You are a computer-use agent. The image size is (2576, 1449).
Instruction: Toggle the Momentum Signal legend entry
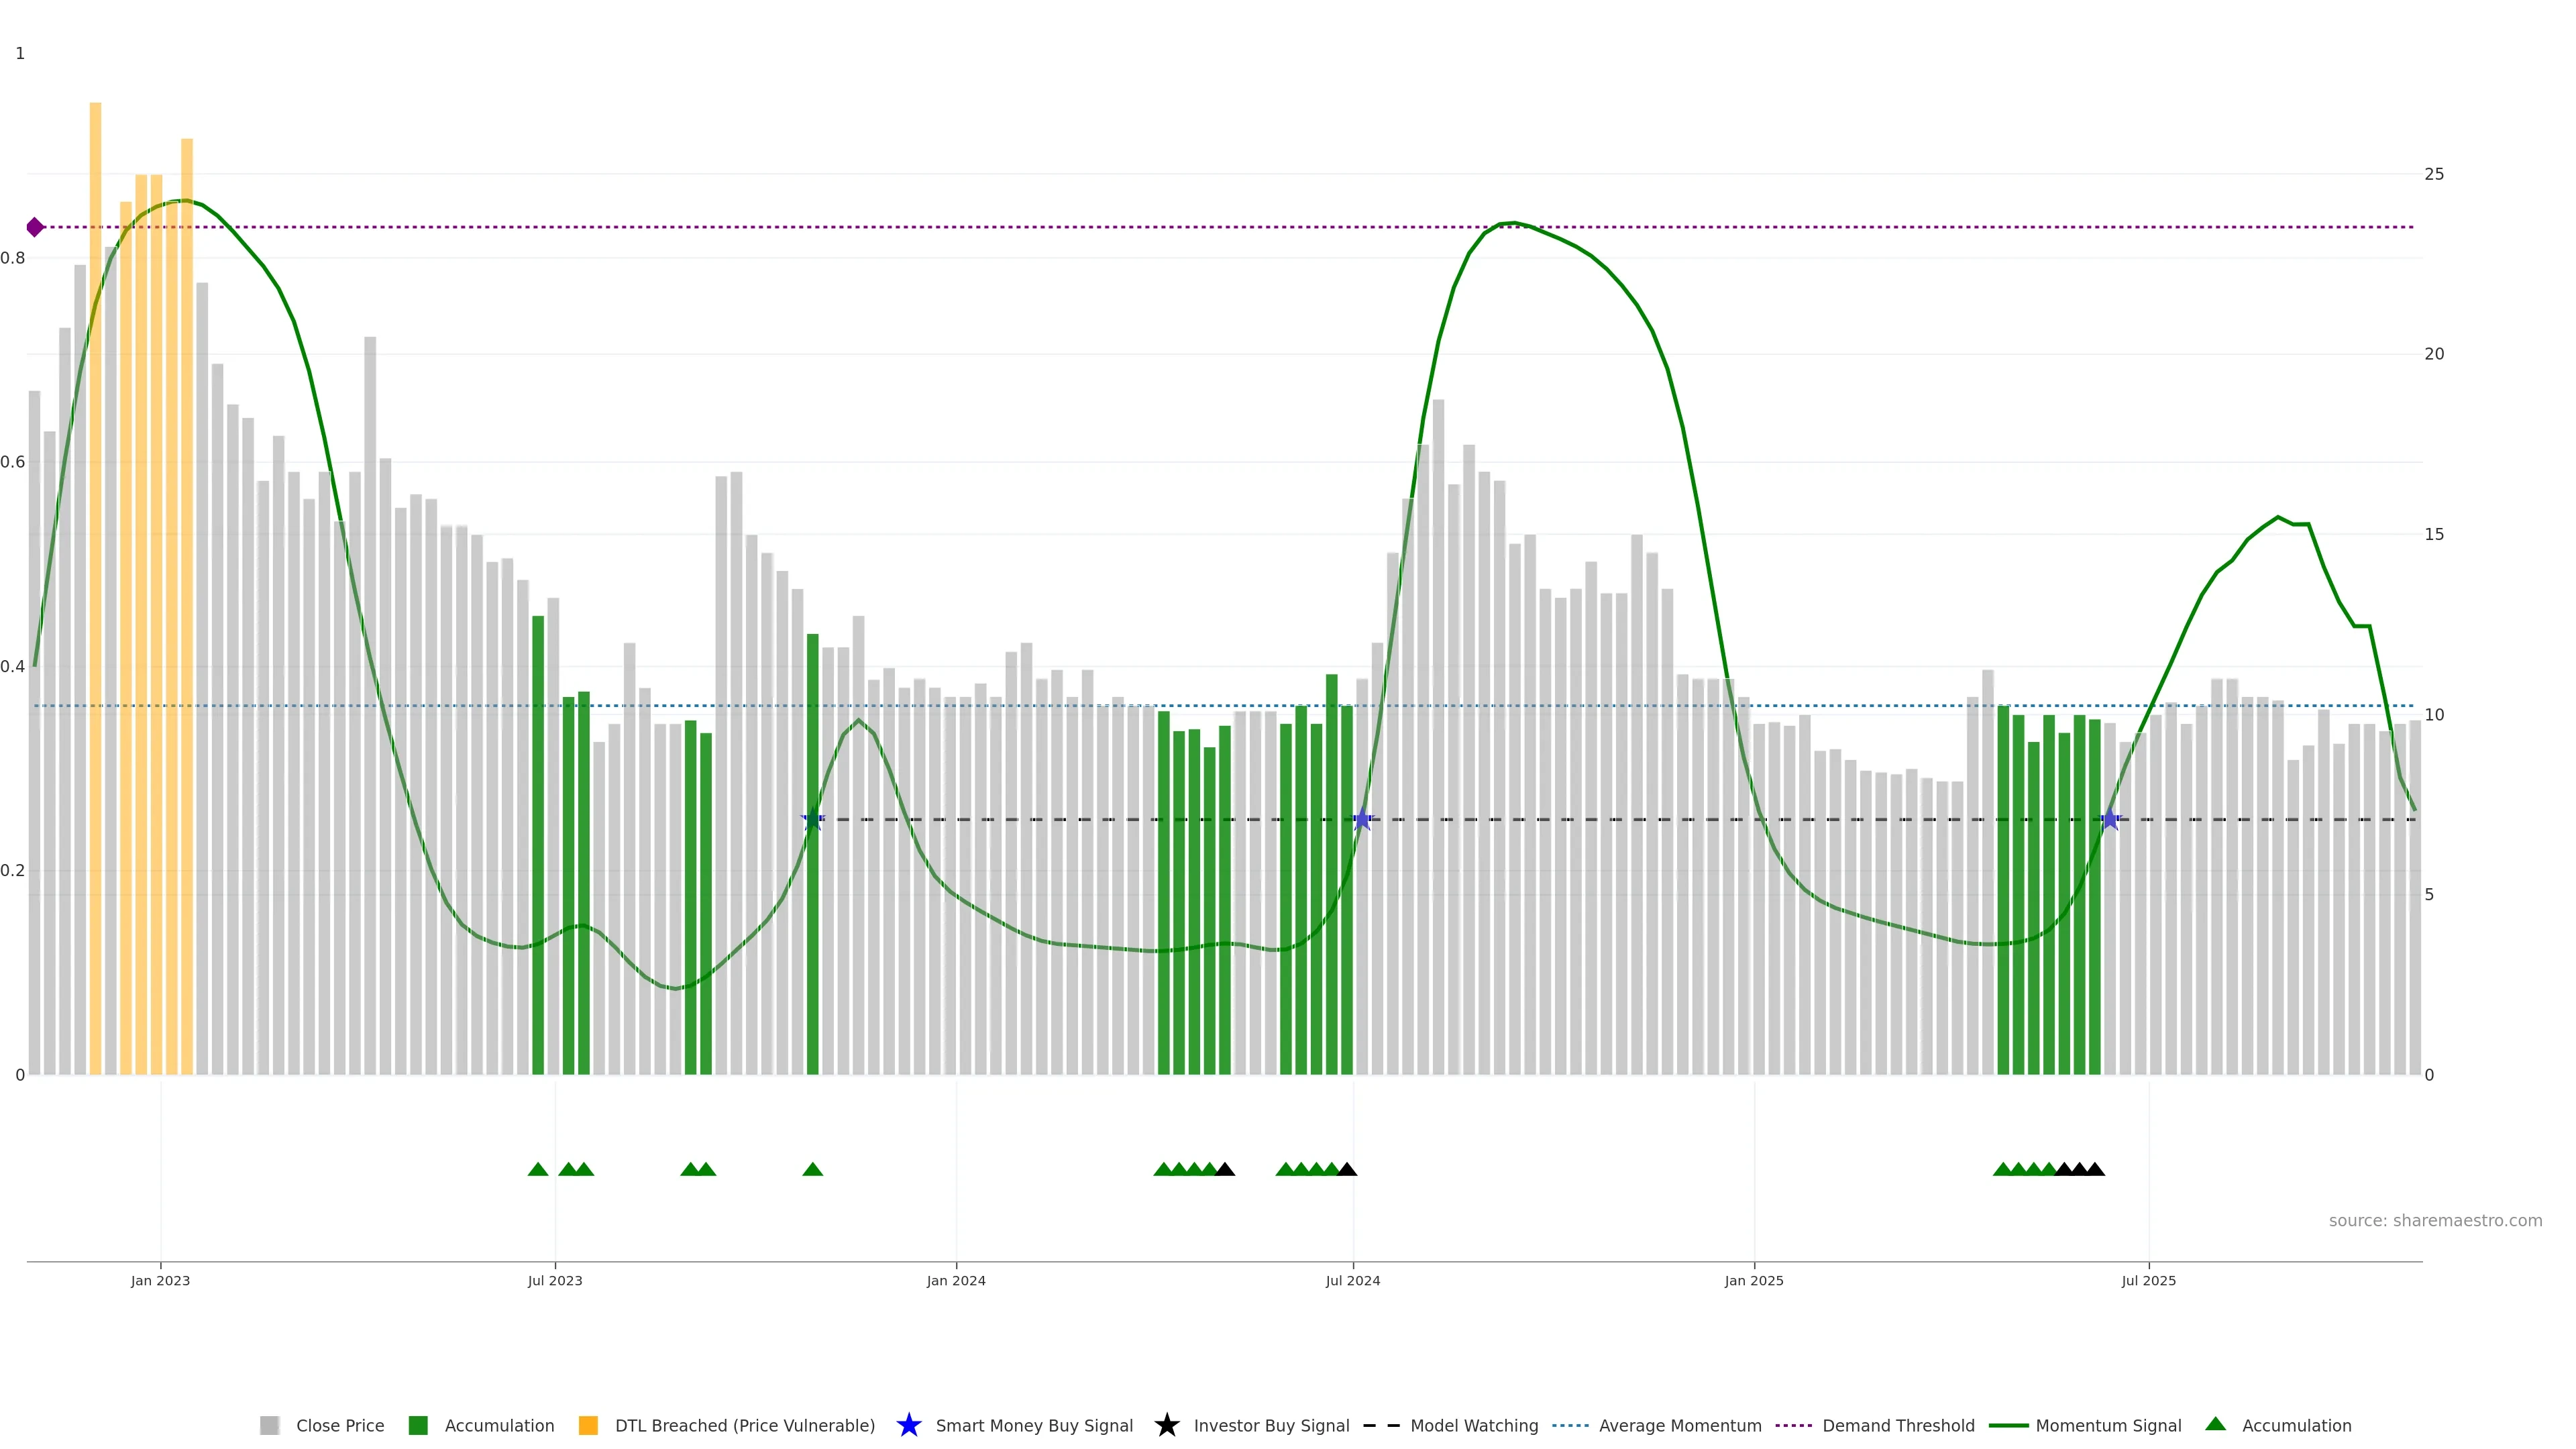(2108, 1425)
